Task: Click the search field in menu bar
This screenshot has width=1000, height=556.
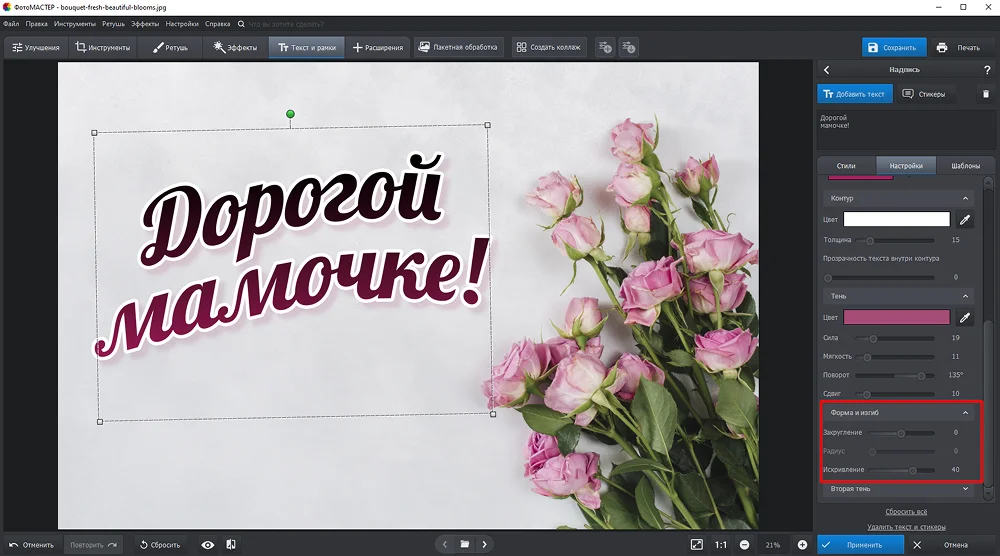Action: [286, 24]
